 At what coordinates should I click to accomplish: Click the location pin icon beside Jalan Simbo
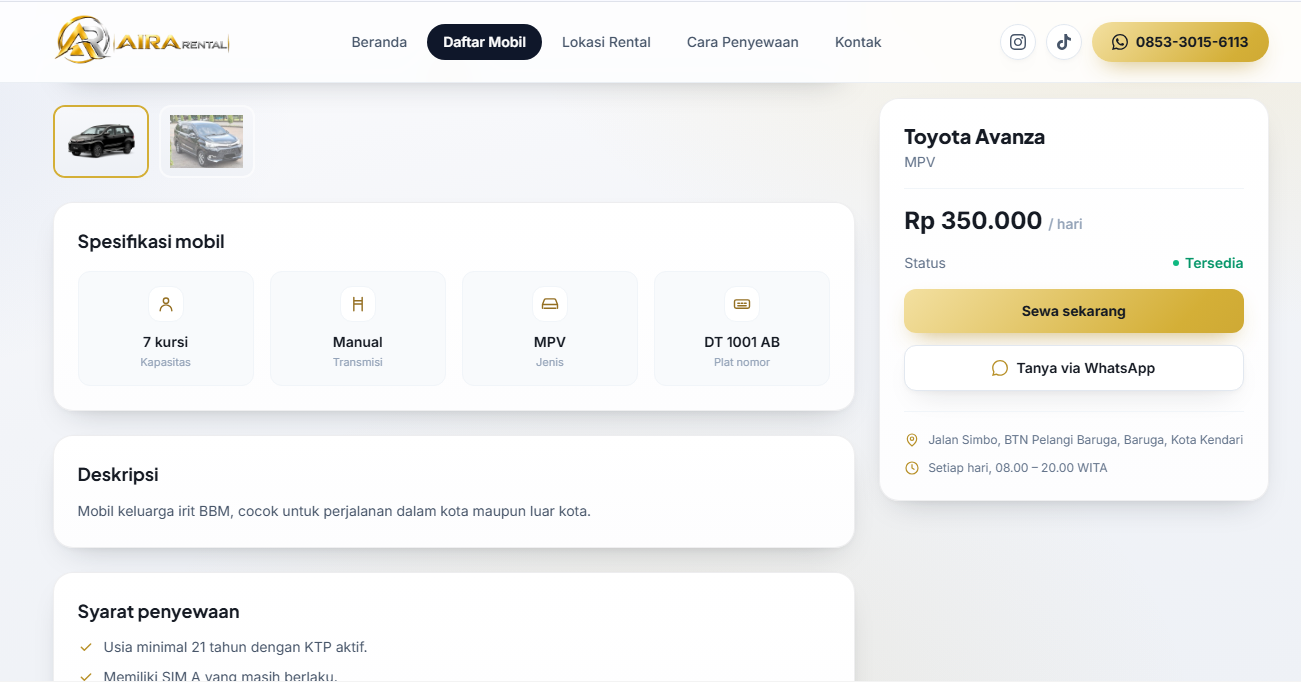911,440
